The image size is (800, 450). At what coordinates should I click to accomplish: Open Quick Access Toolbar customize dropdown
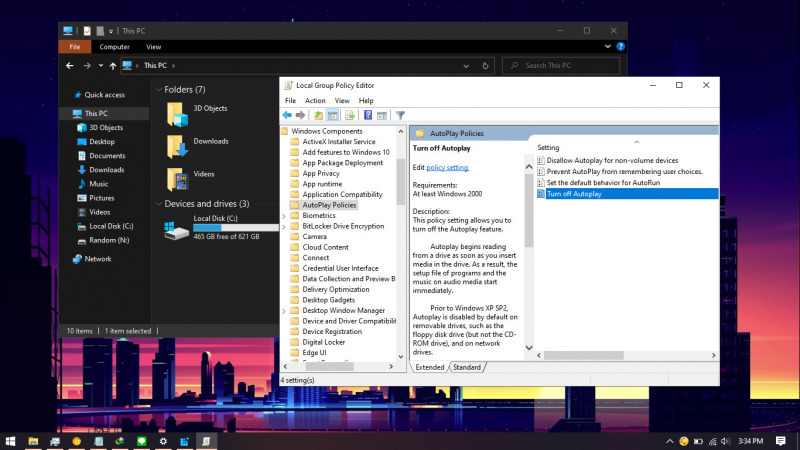point(111,31)
